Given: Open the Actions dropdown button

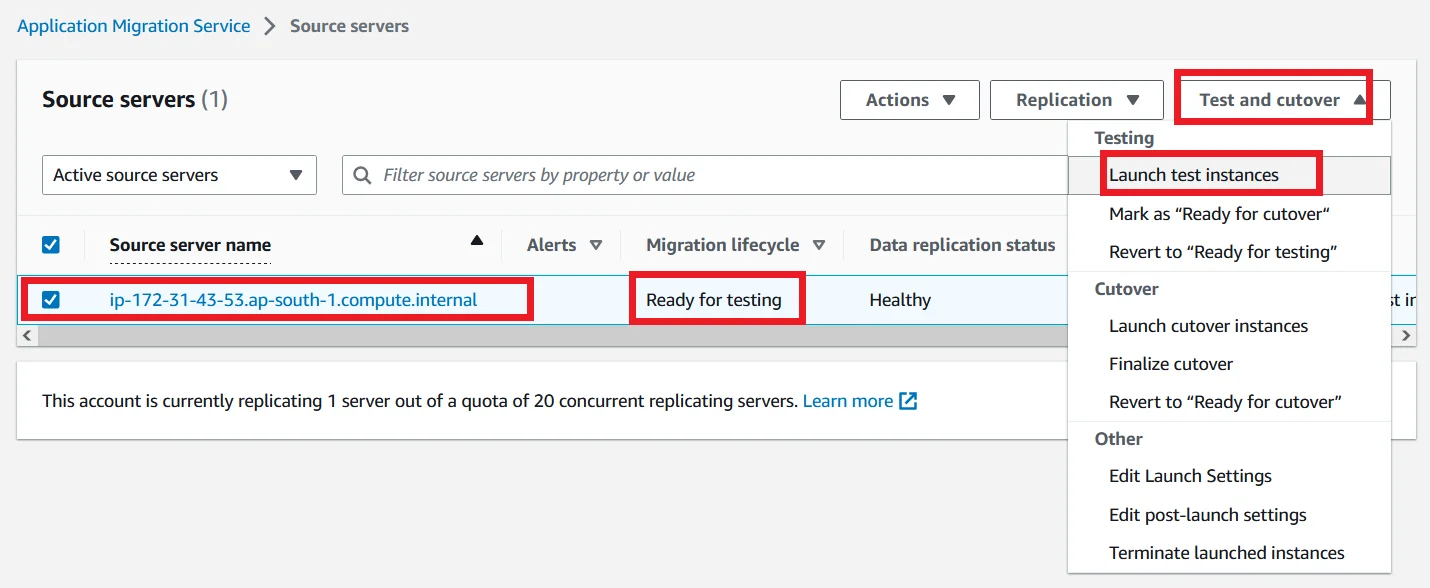Looking at the screenshot, I should tap(910, 100).
